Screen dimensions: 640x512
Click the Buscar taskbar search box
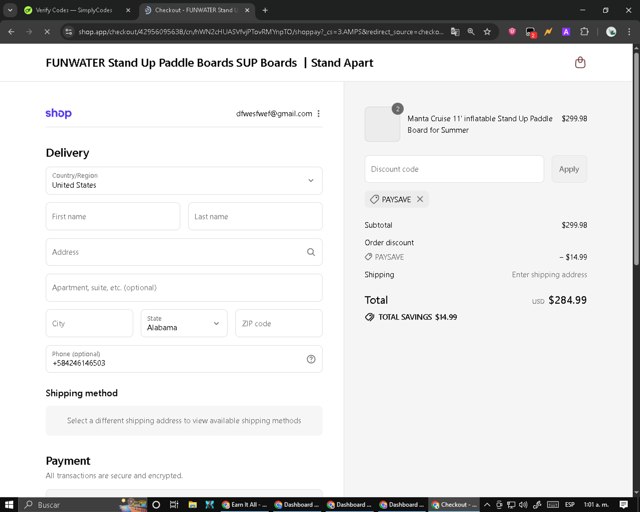point(82,505)
